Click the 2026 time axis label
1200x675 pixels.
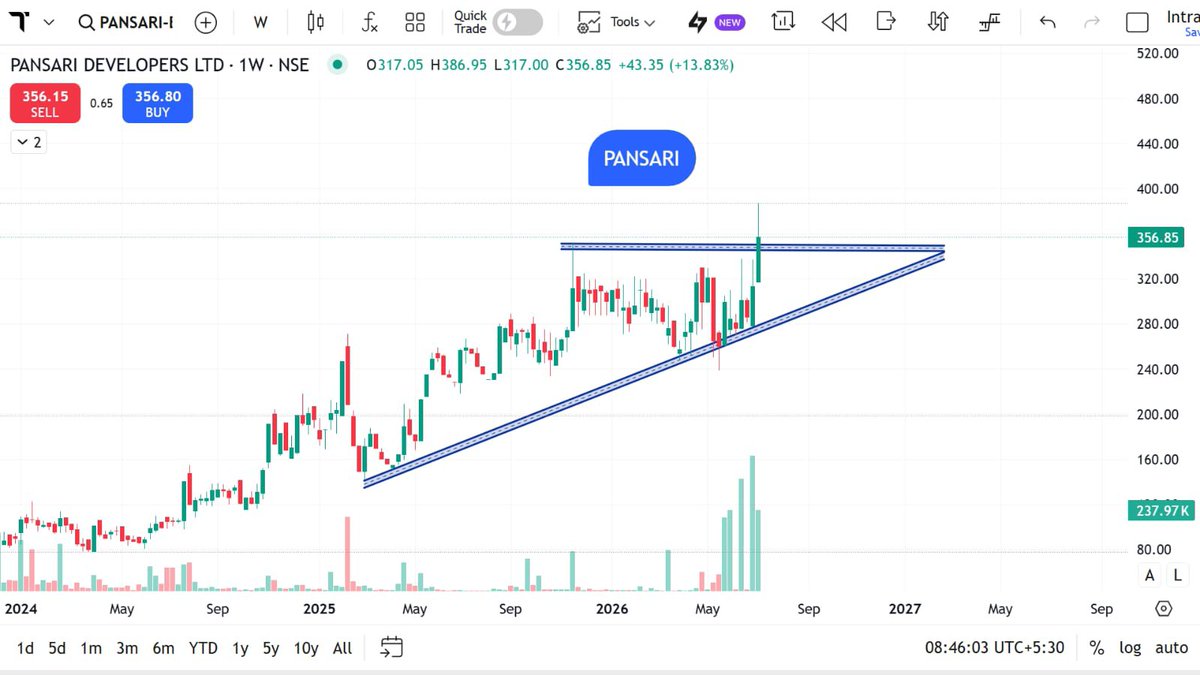(611, 609)
